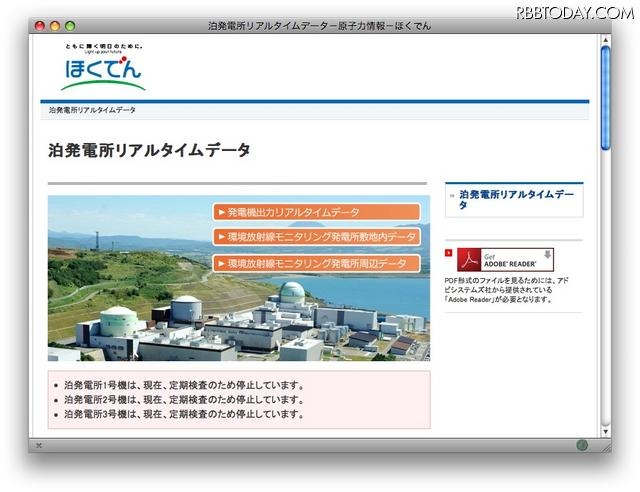Click the scrollbar down arrow

[x=606, y=431]
